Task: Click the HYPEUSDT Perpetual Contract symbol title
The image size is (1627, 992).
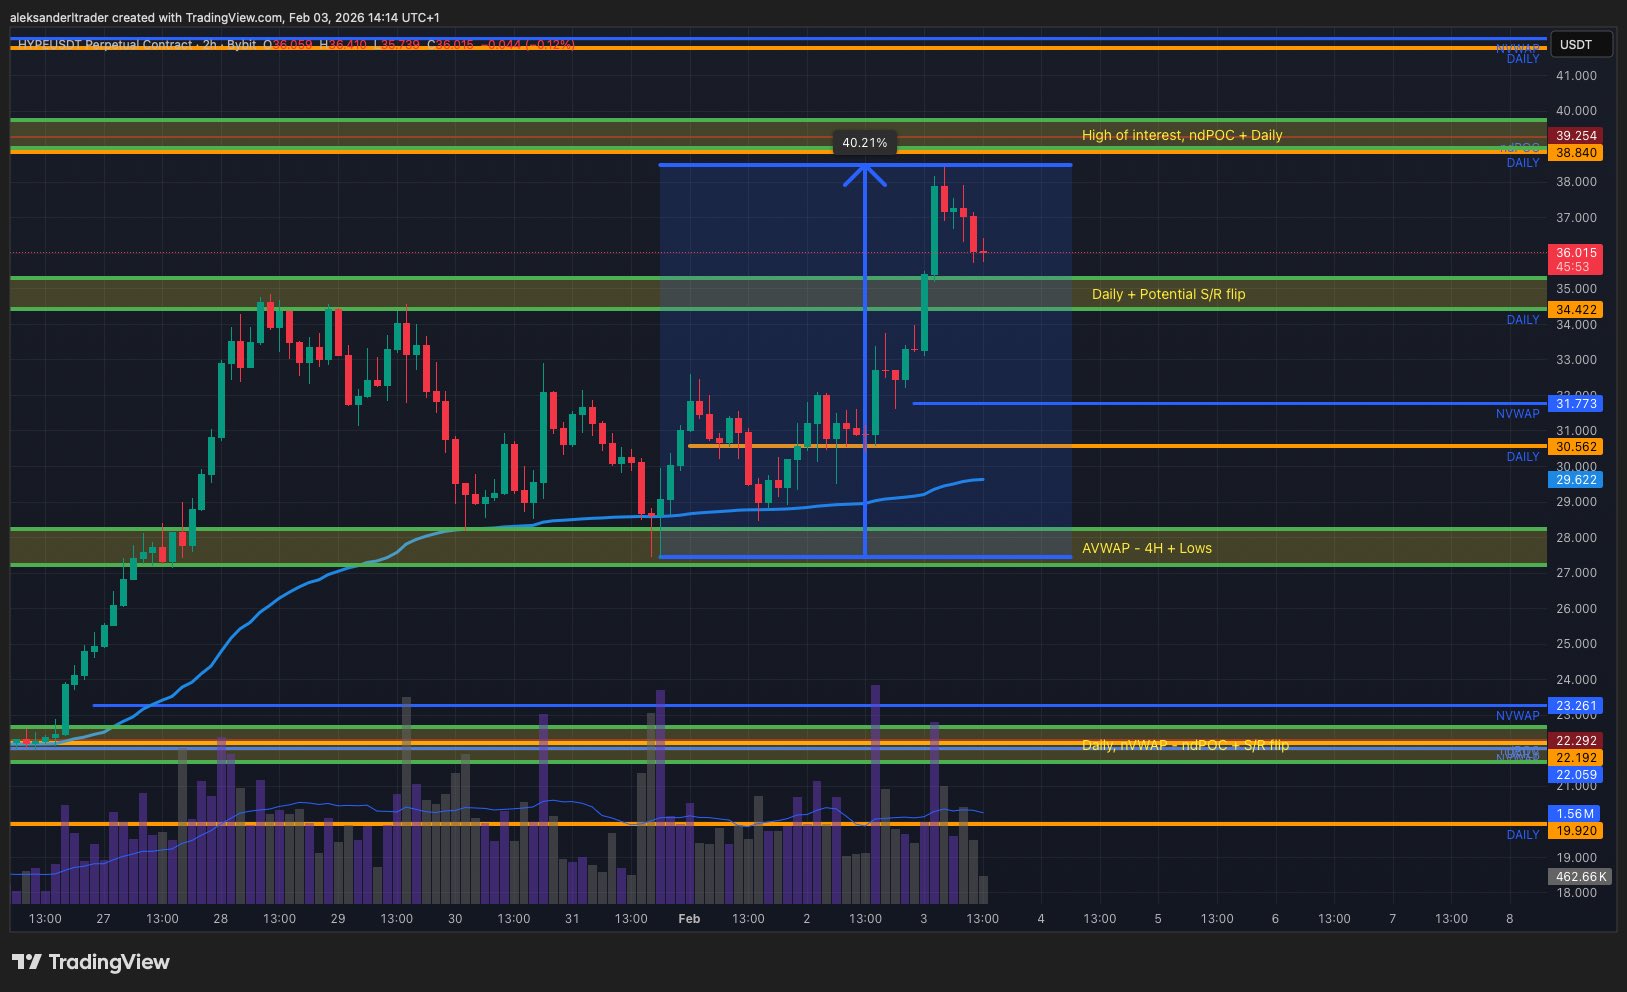Action: tap(105, 45)
